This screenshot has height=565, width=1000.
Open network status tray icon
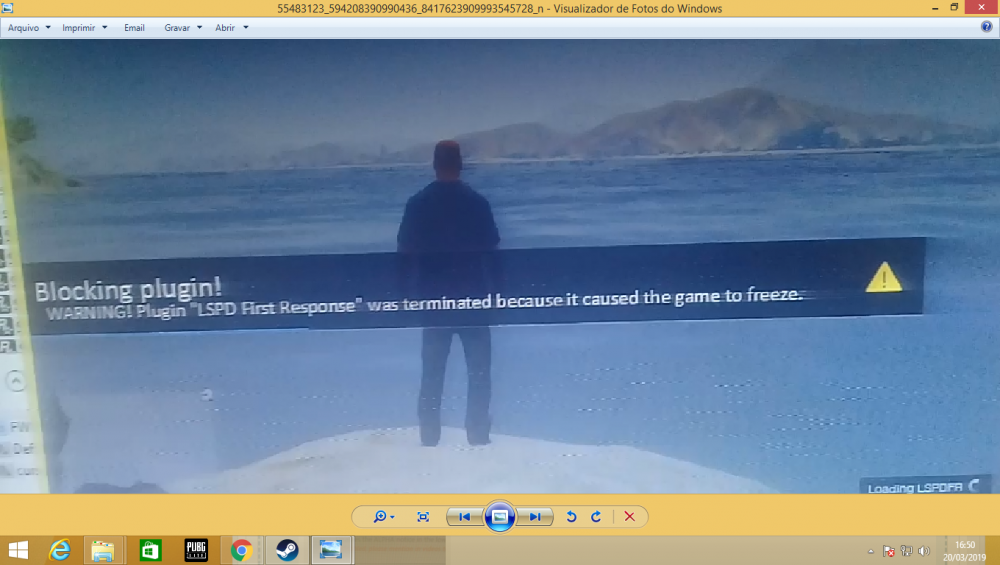point(906,552)
